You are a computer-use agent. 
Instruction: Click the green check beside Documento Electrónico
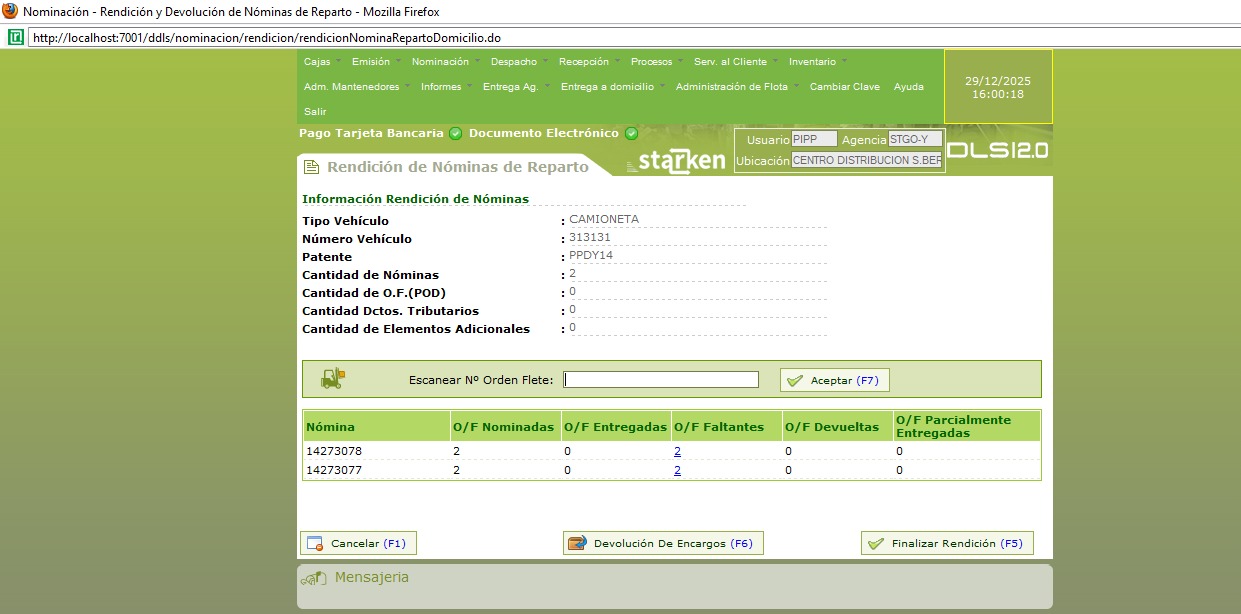631,133
